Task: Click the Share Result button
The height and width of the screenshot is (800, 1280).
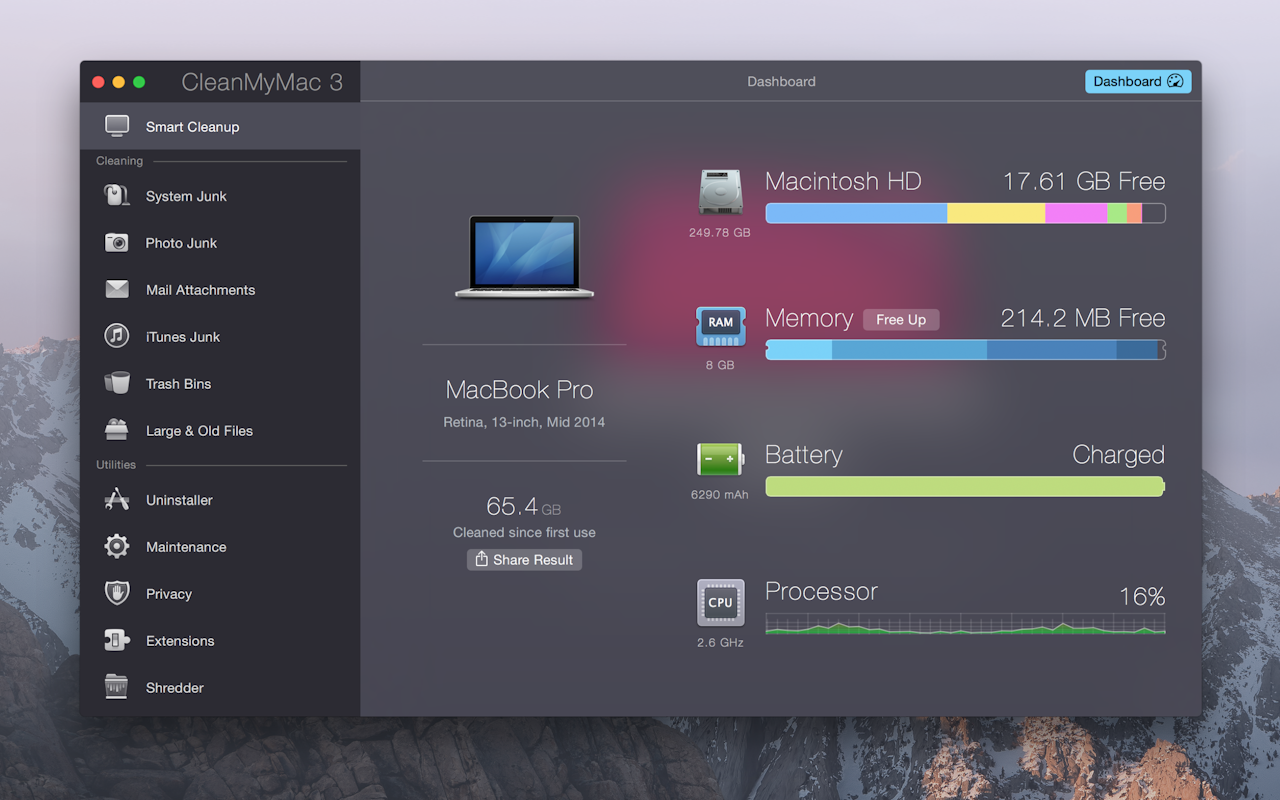Action: click(524, 560)
